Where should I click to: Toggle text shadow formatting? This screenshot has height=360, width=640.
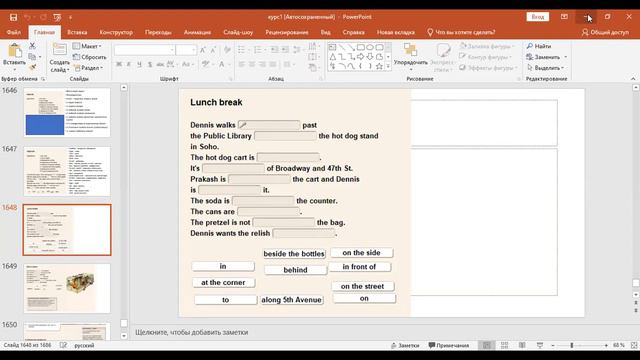(x=150, y=64)
